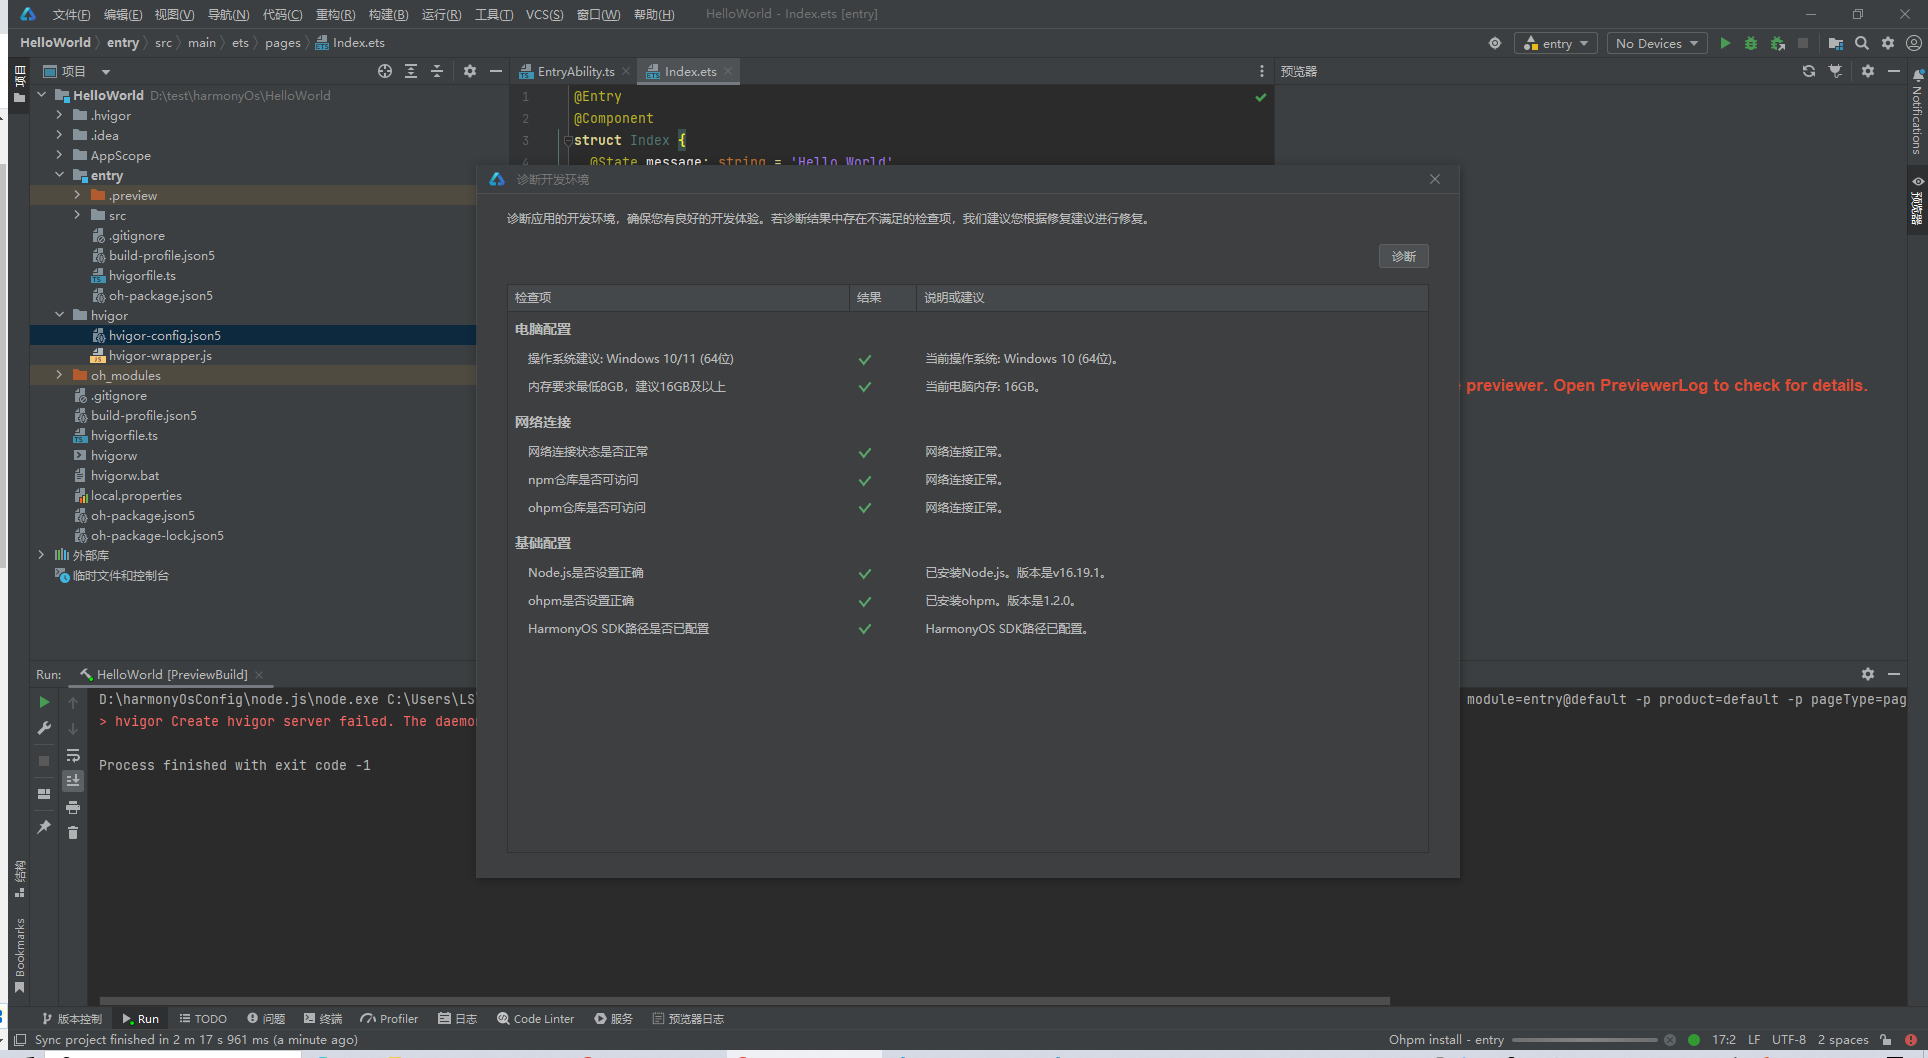Collapse the entry module folder

coord(60,175)
